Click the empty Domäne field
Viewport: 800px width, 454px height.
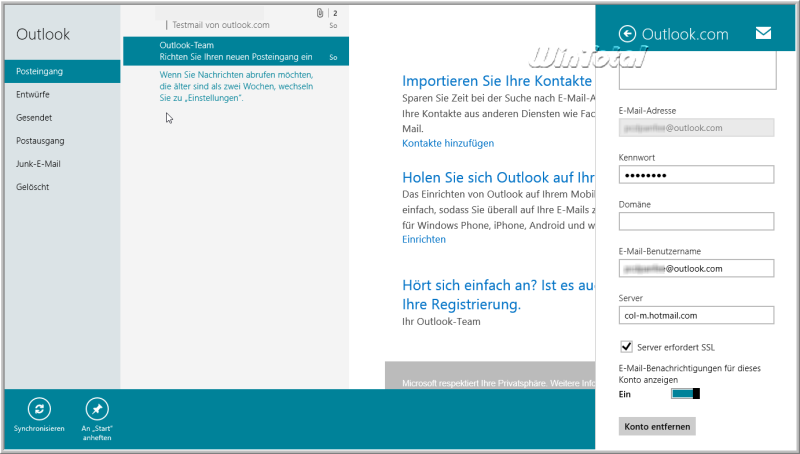696,221
